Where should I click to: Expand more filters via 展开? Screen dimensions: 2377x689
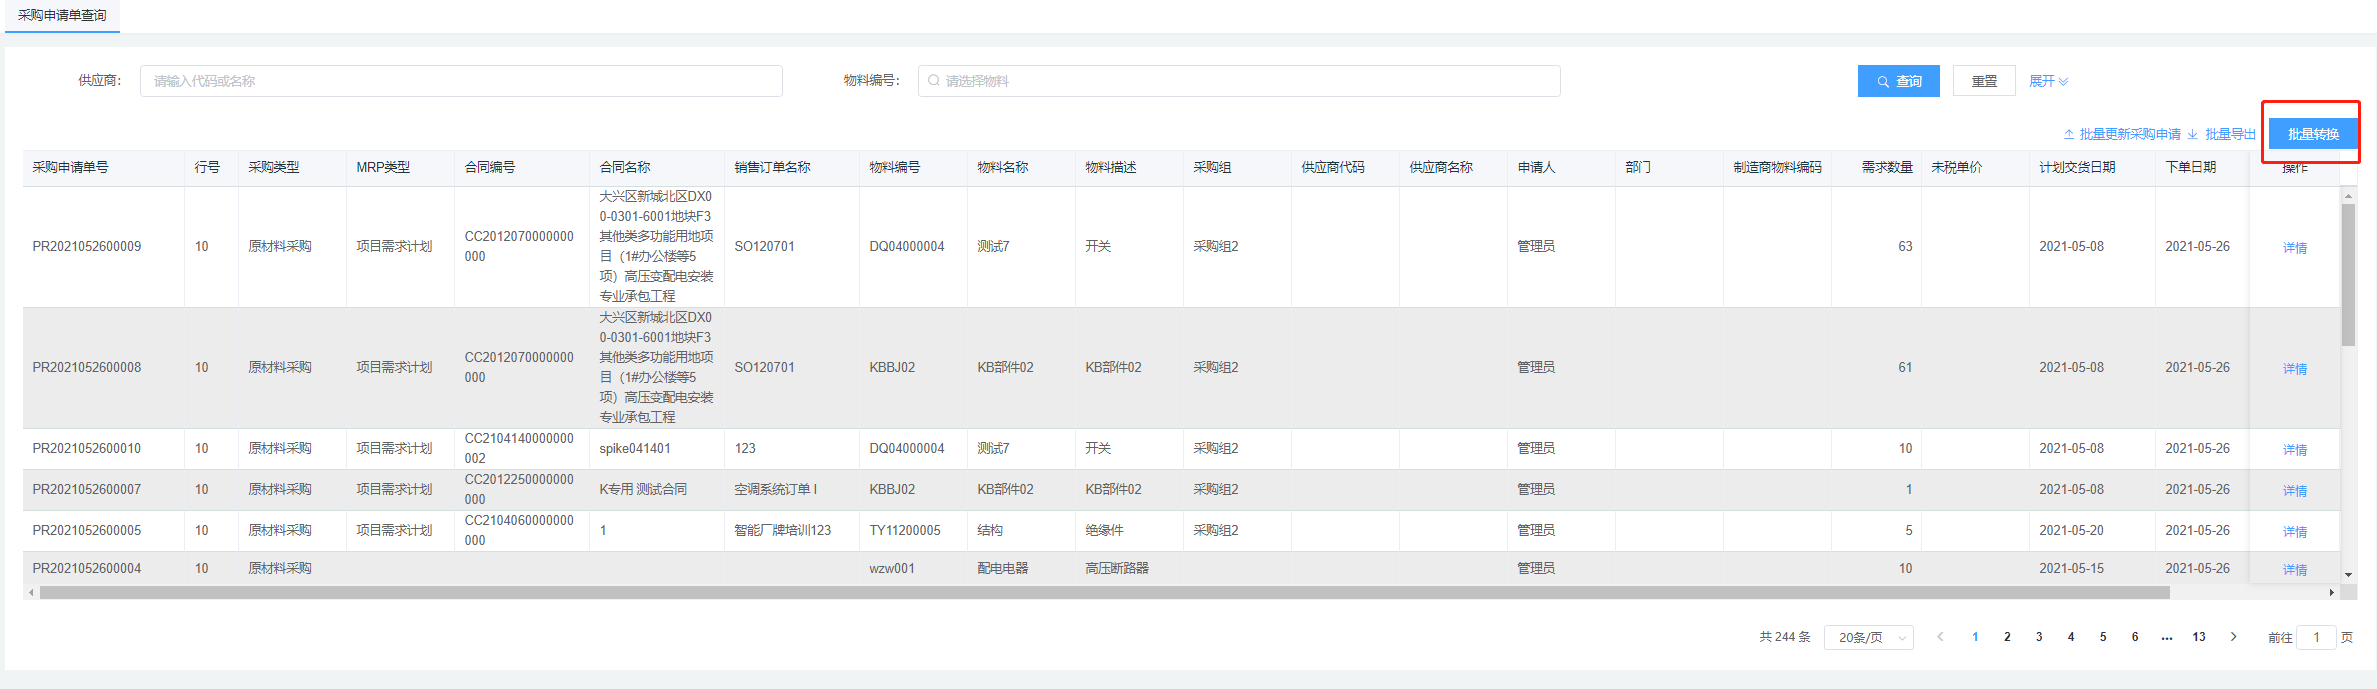(2048, 81)
